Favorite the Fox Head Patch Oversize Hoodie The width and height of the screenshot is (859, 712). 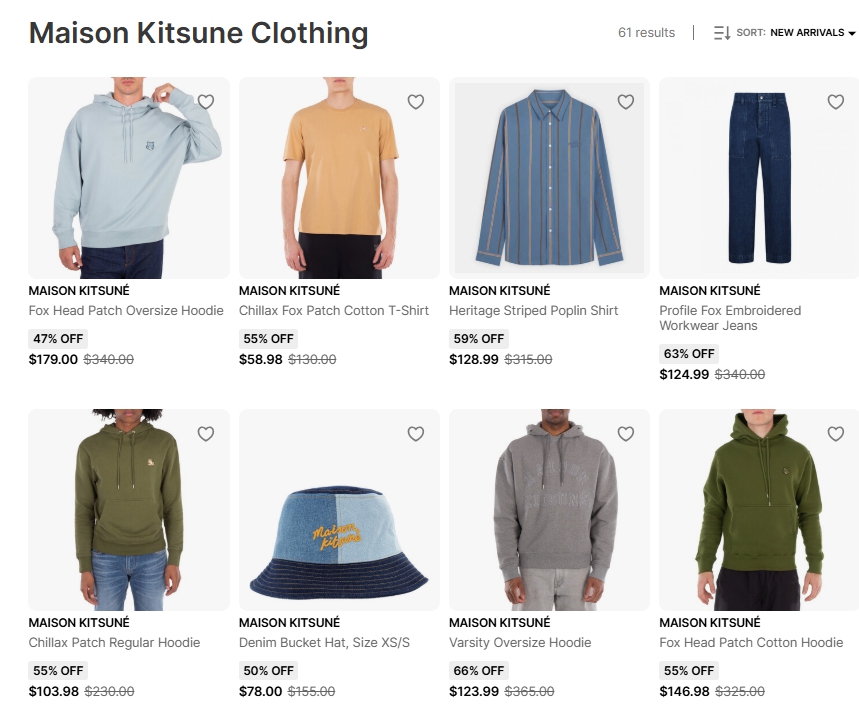206,102
